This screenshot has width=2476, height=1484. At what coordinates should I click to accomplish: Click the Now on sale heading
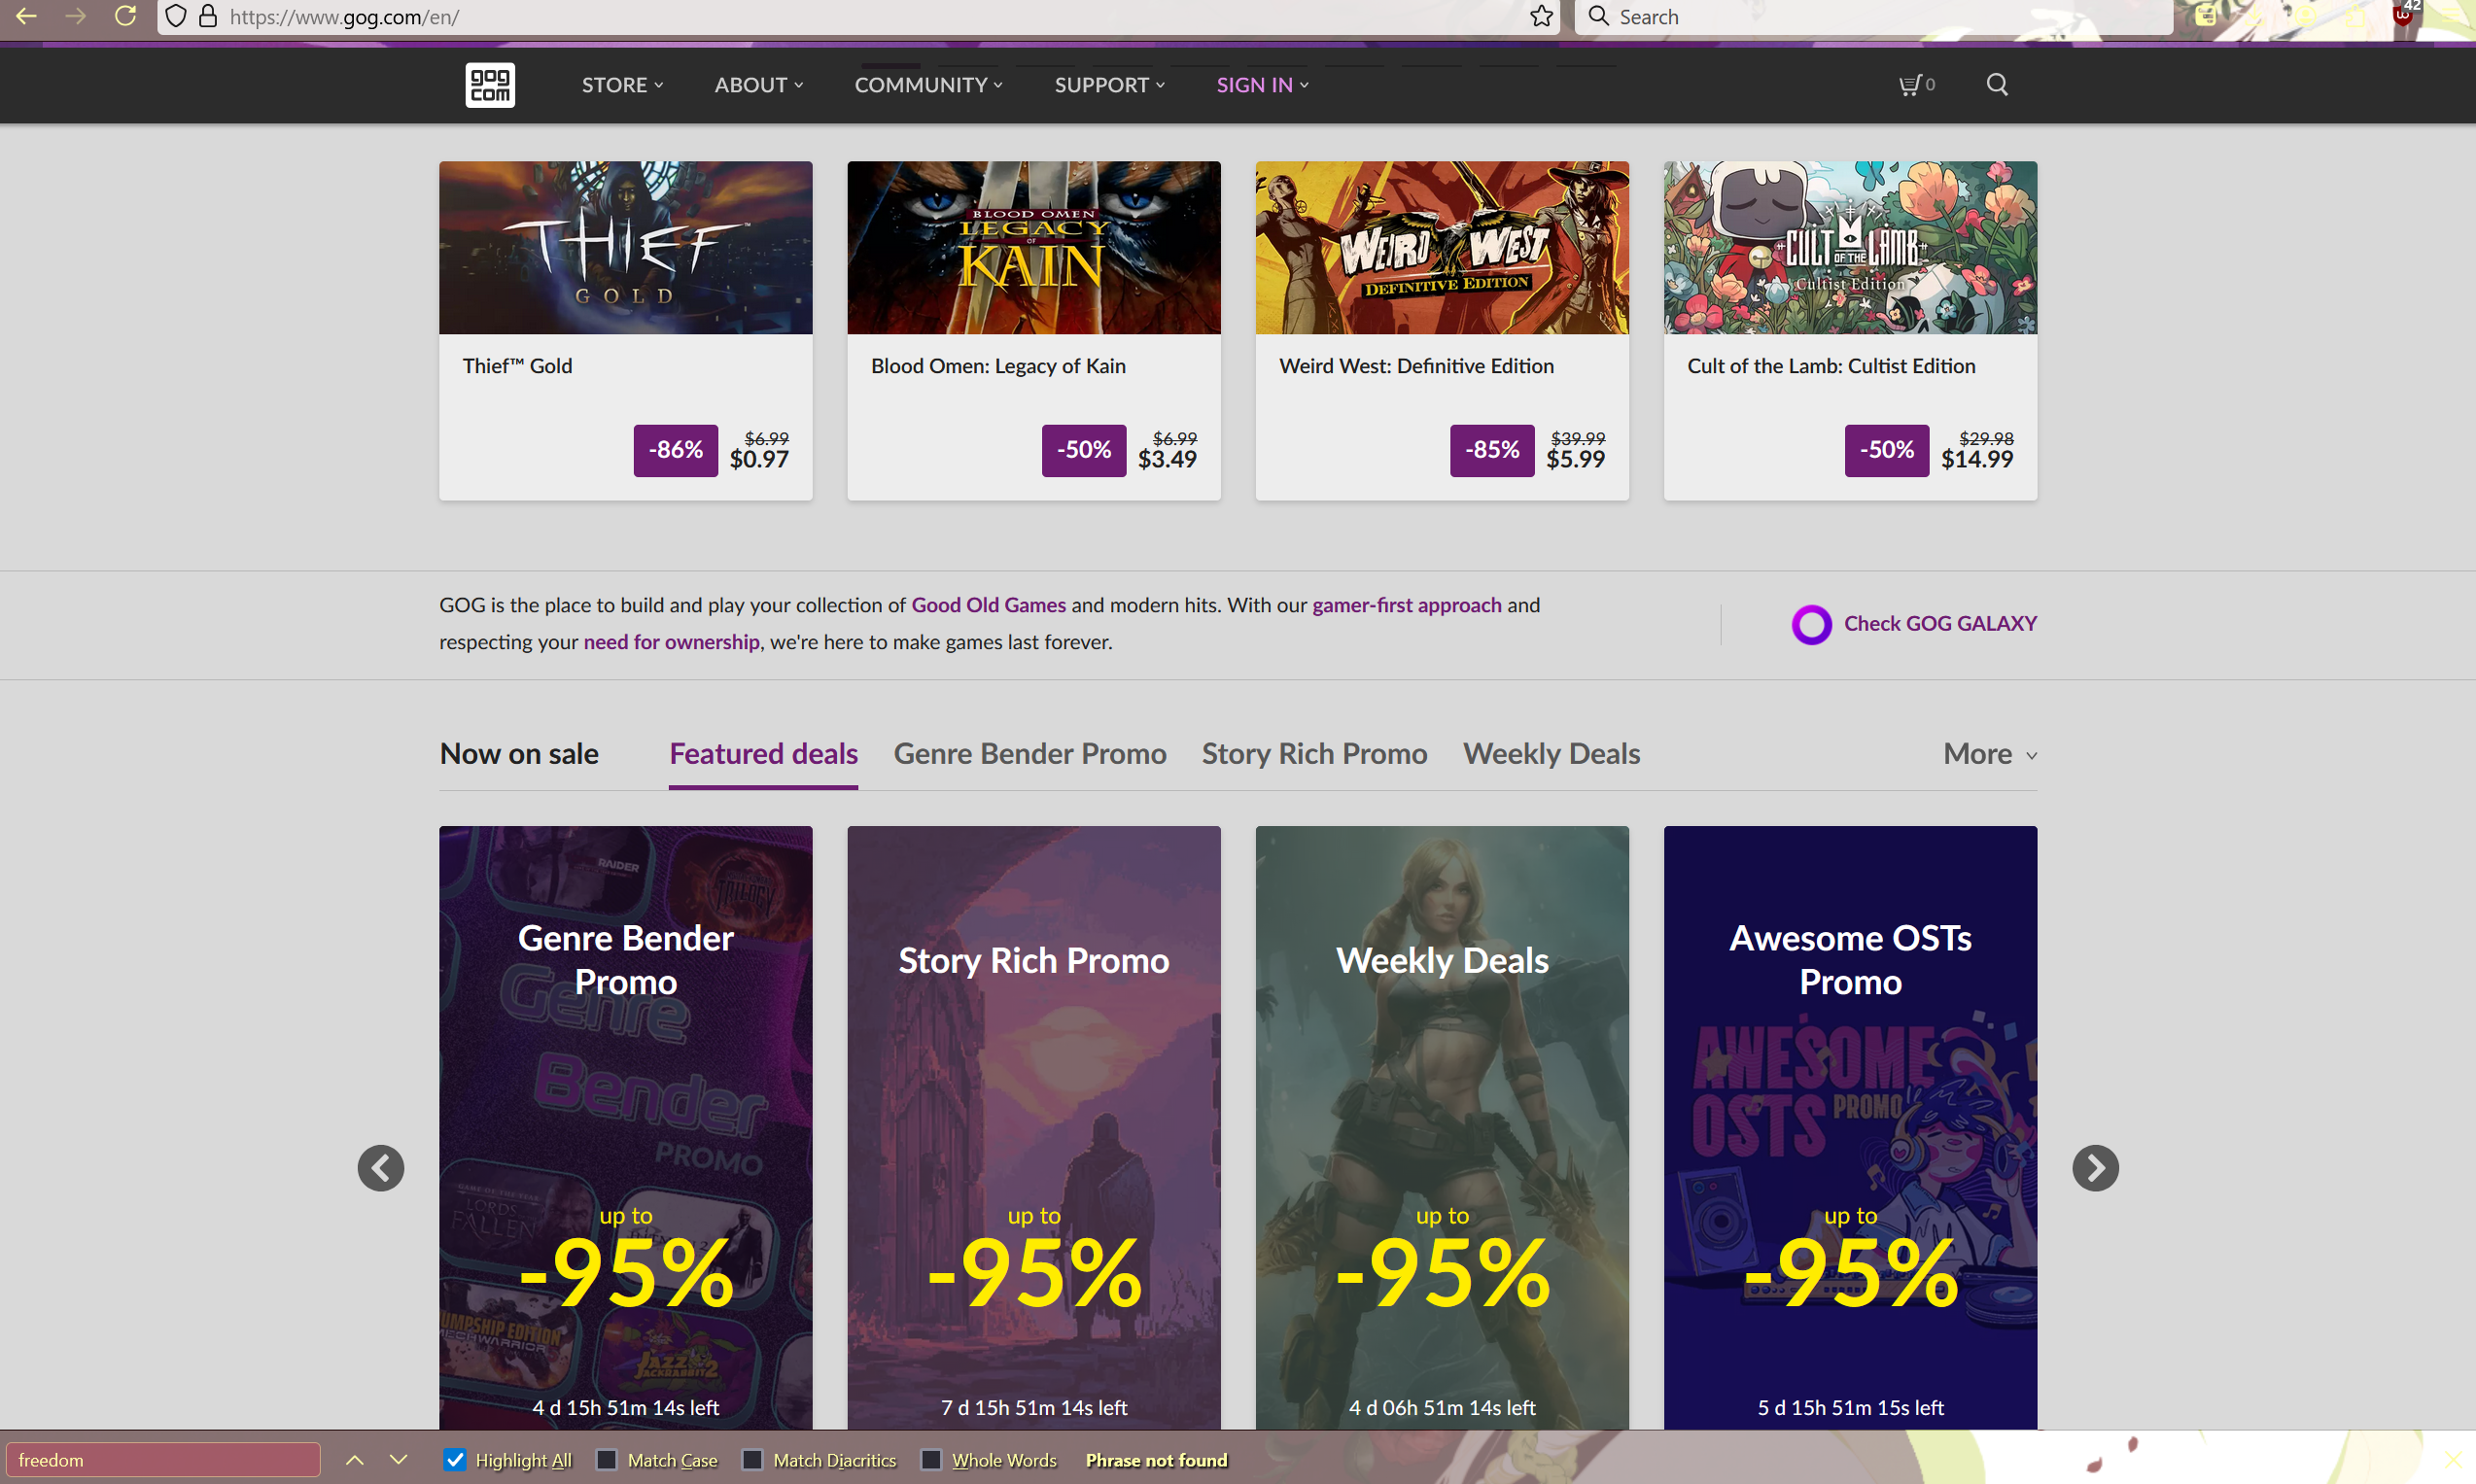pyautogui.click(x=519, y=754)
